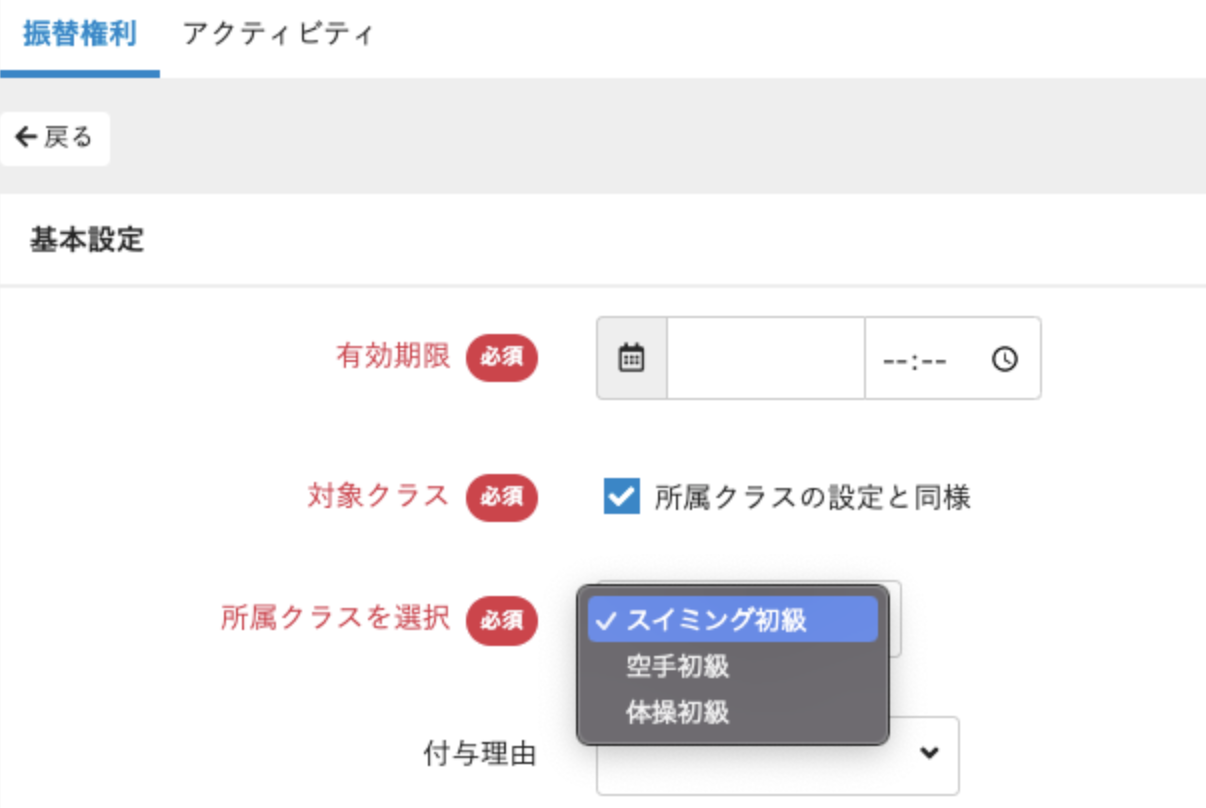
Task: Expand the 付与理由 dropdown chevron
Action: (x=929, y=754)
